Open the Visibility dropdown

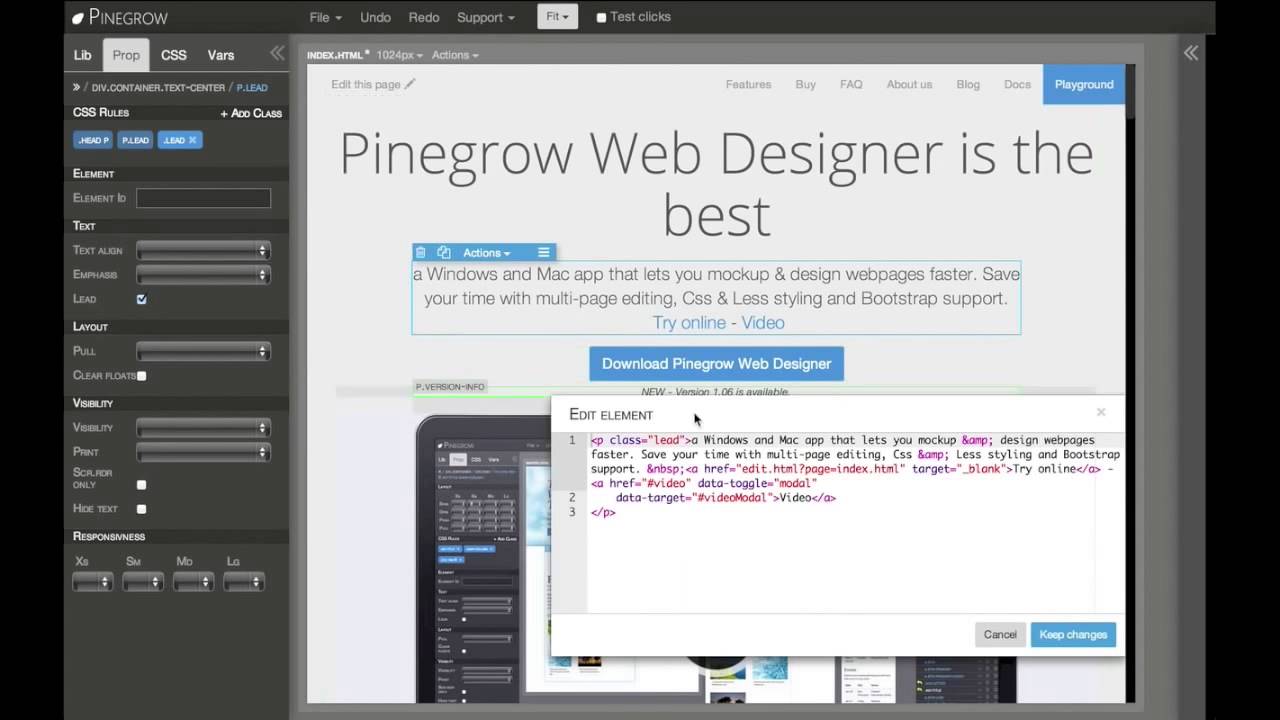pyautogui.click(x=203, y=428)
